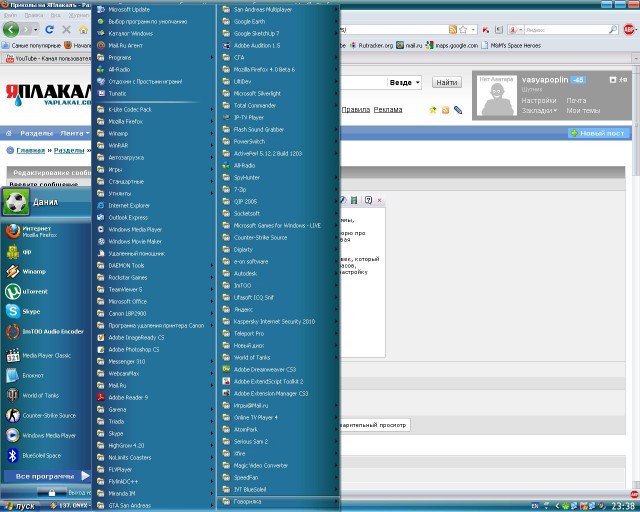640x512 pixels.
Task: Open Реклама link on the site
Action: [388, 110]
